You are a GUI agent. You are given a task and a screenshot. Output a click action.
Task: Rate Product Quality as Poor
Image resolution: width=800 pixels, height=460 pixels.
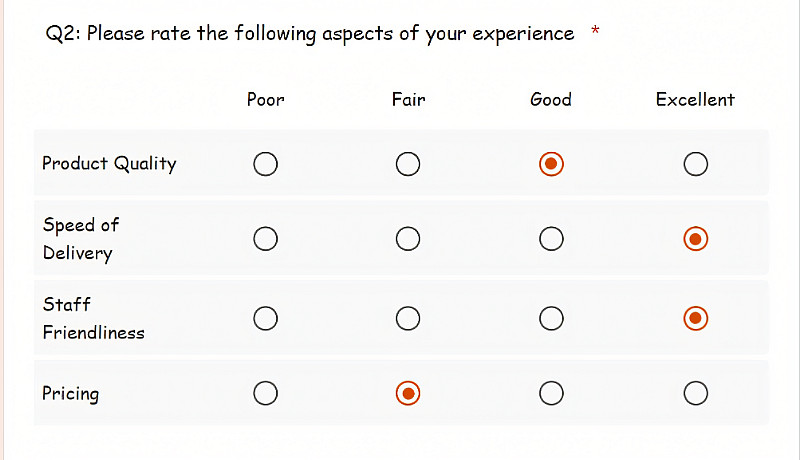(x=265, y=164)
